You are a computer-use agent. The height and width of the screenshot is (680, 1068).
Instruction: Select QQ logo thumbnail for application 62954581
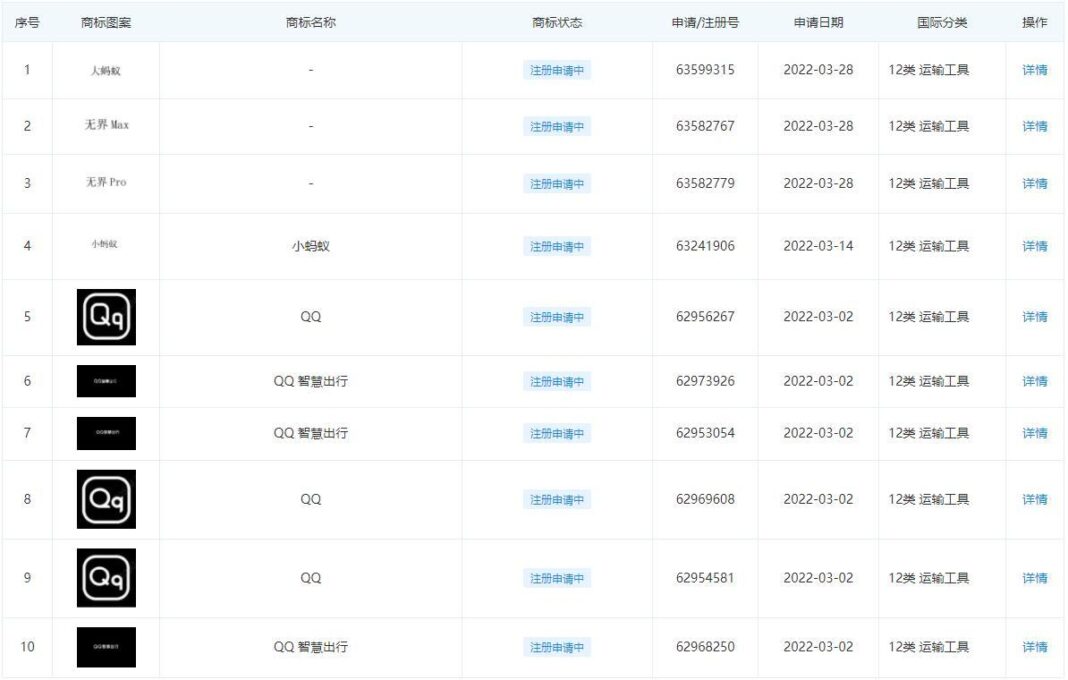[x=106, y=578]
